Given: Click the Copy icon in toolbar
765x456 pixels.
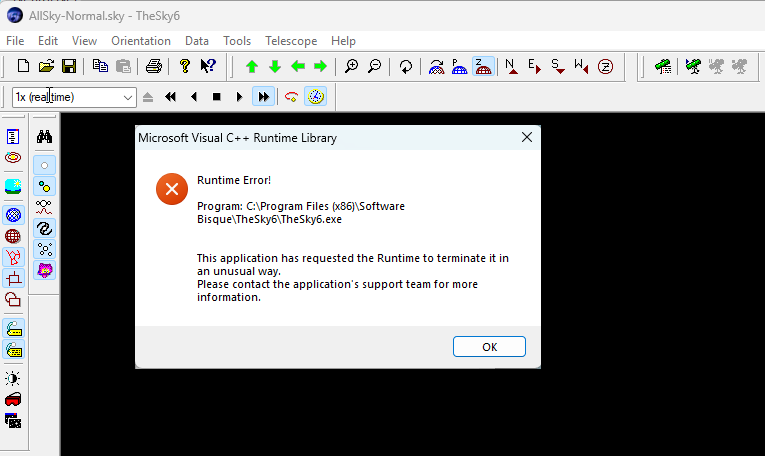Looking at the screenshot, I should (x=101, y=66).
